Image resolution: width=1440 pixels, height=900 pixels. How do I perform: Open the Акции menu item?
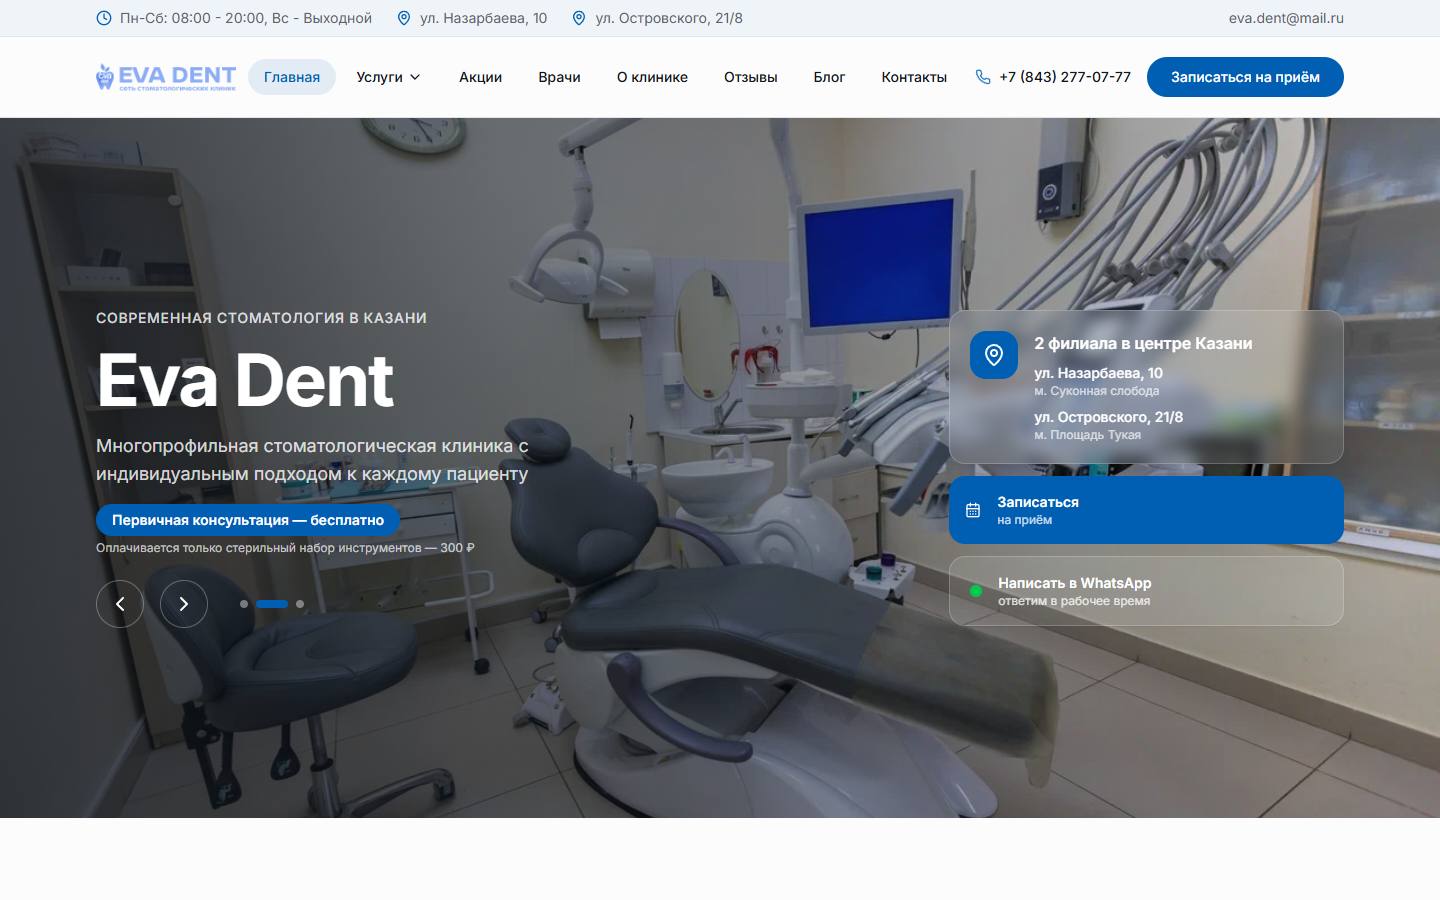tap(481, 77)
